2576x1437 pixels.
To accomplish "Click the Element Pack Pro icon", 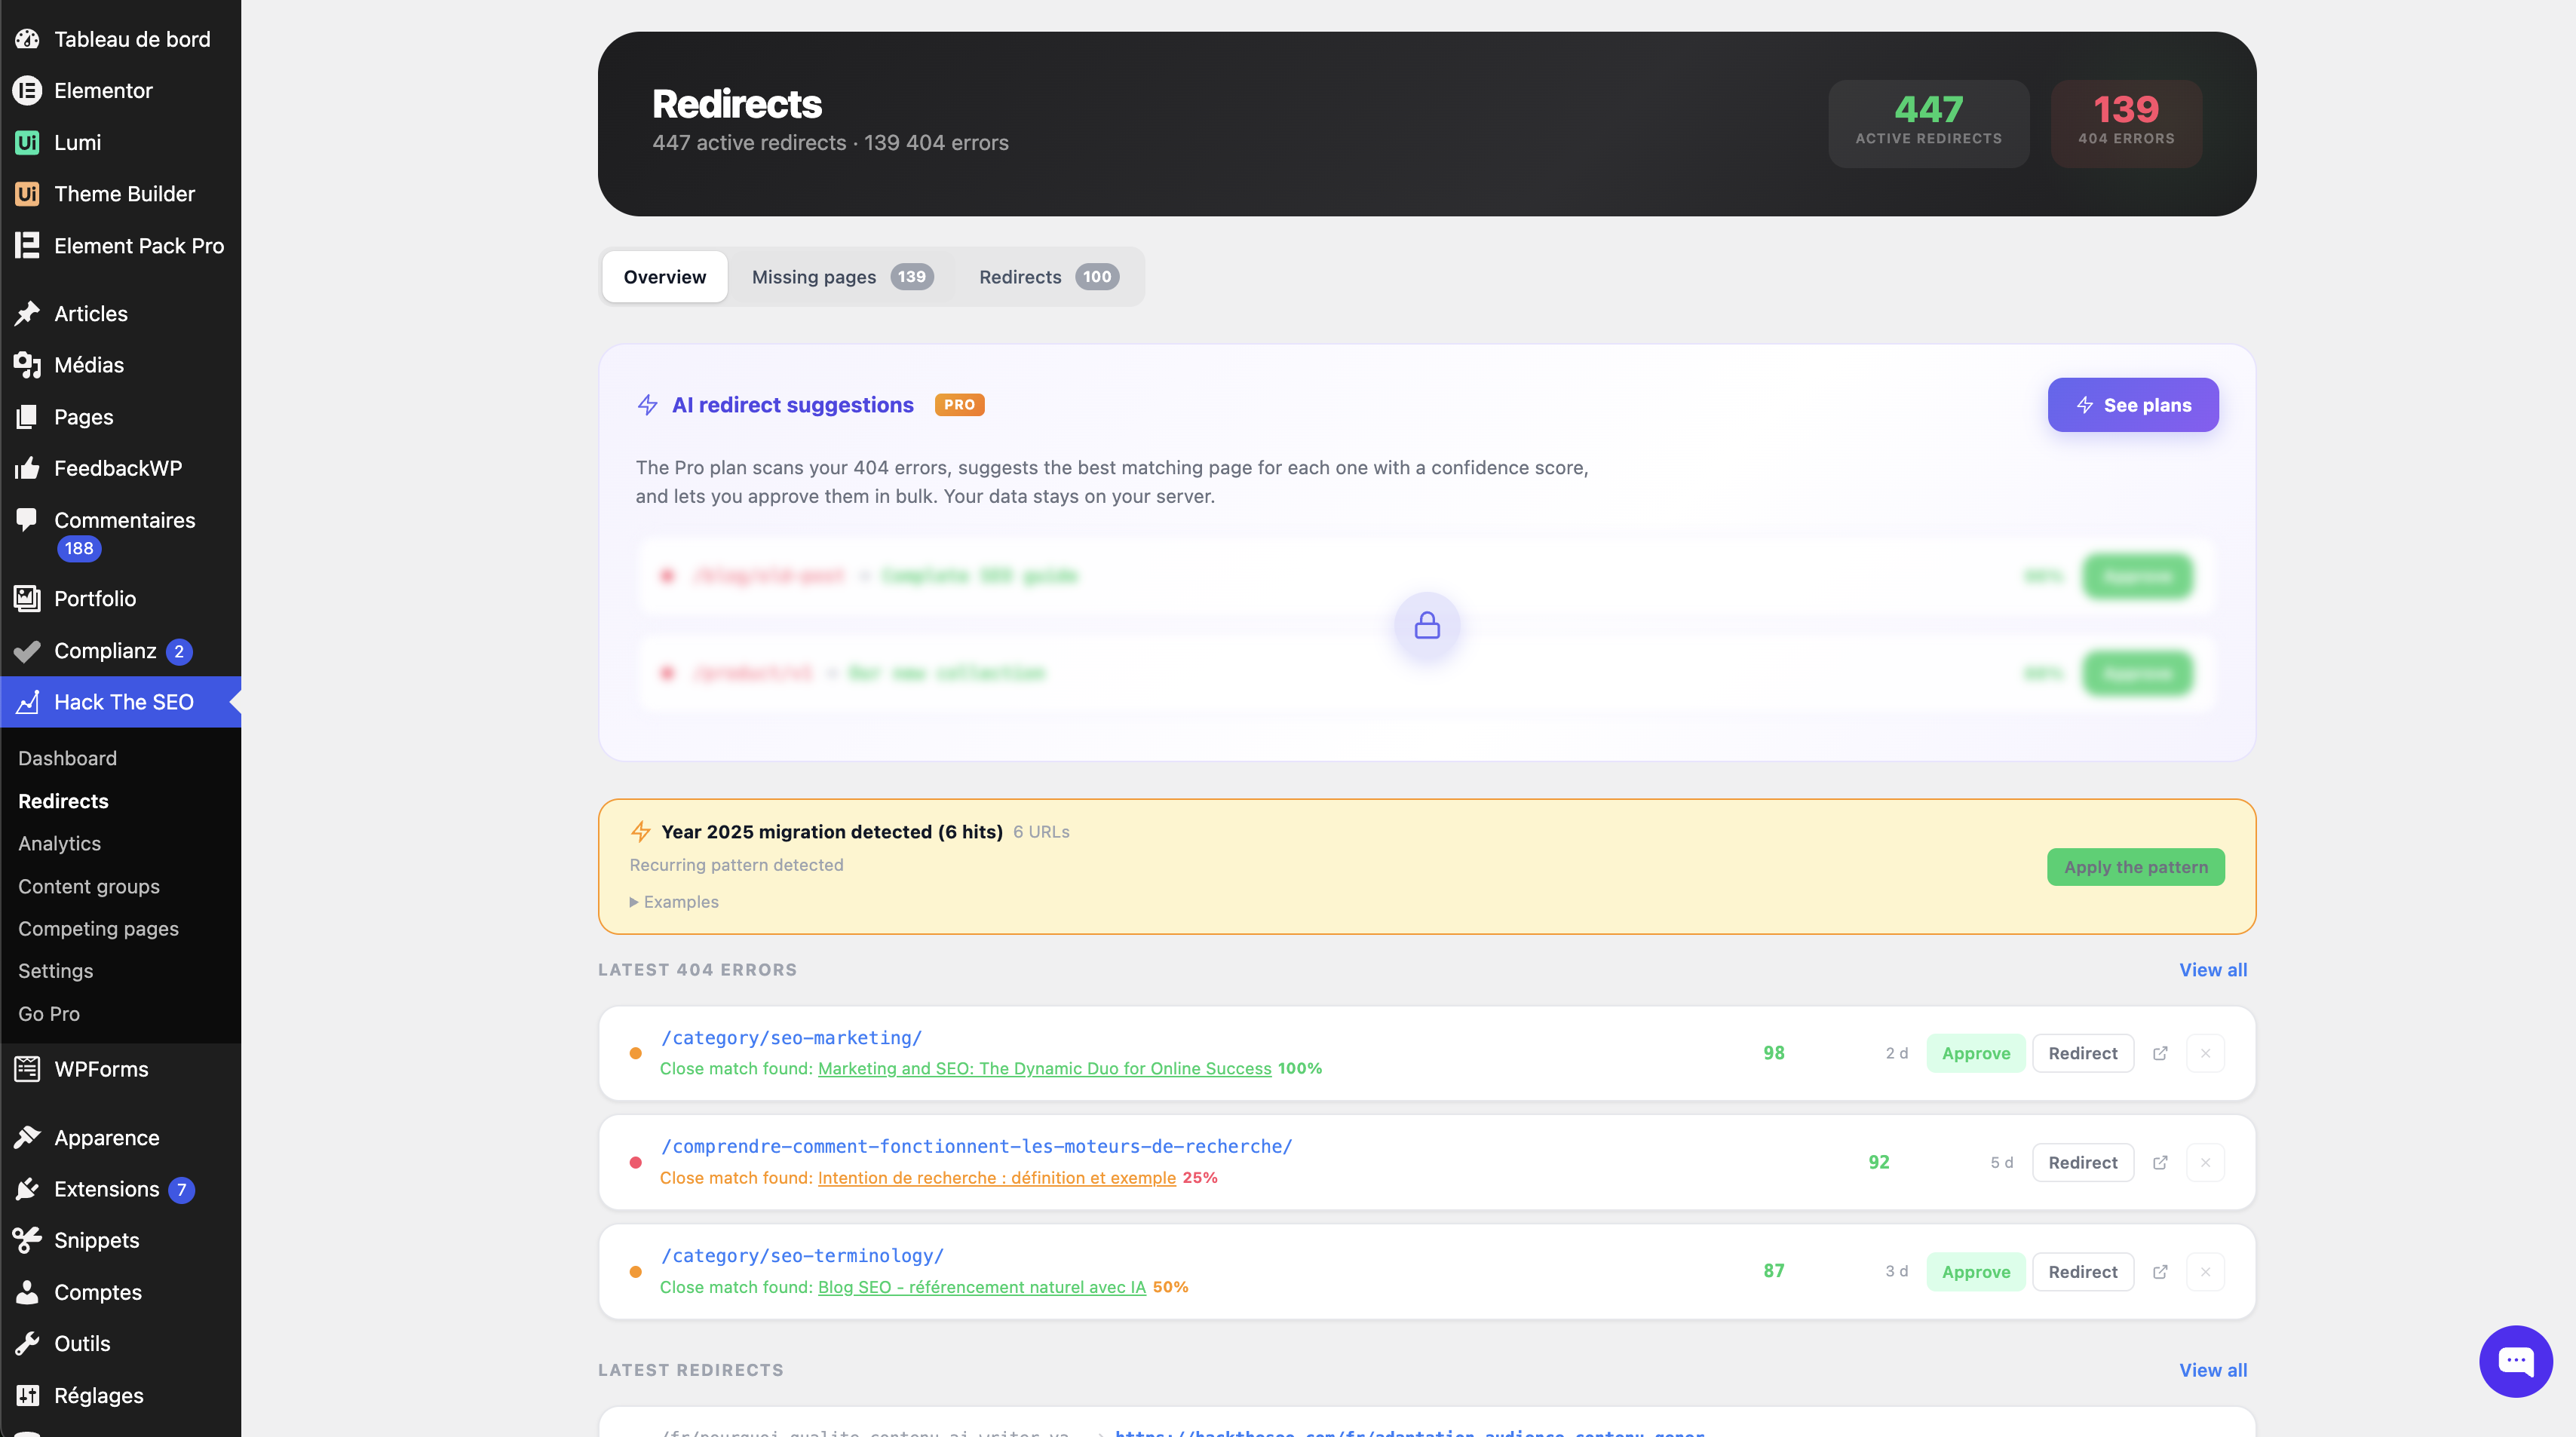I will [27, 246].
